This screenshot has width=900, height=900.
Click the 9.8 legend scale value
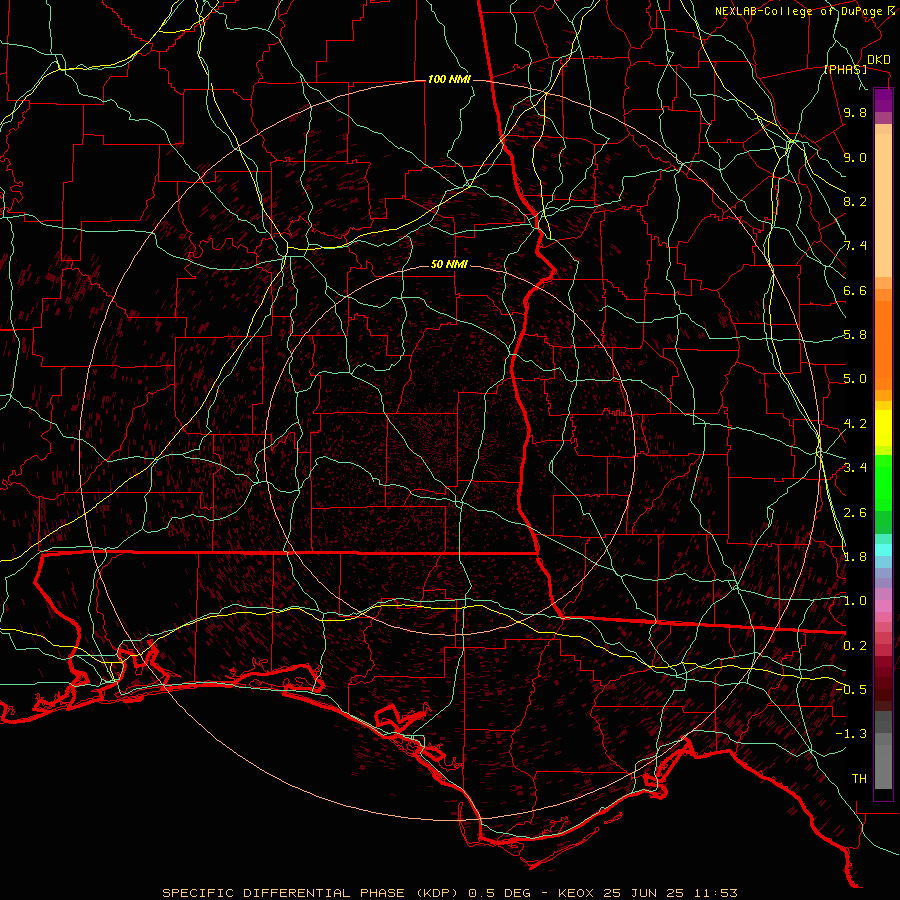tap(855, 113)
